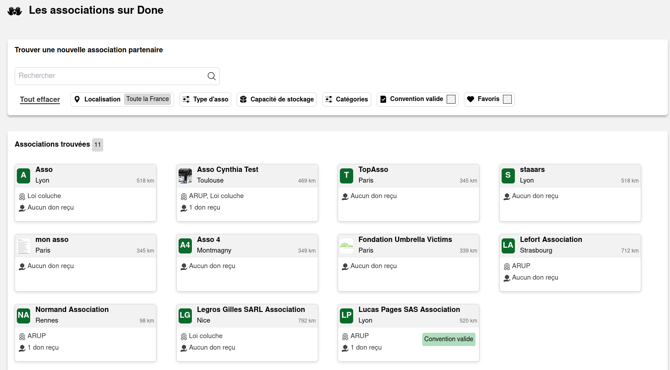The height and width of the screenshot is (370, 670).
Task: Click the Tout effacer link
Action: [x=40, y=100]
